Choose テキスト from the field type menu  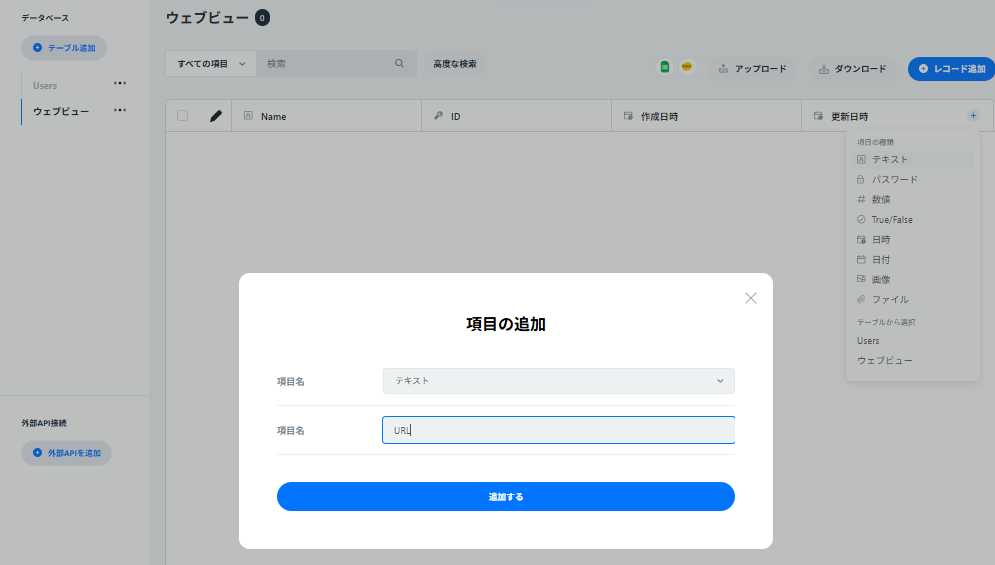(913, 159)
